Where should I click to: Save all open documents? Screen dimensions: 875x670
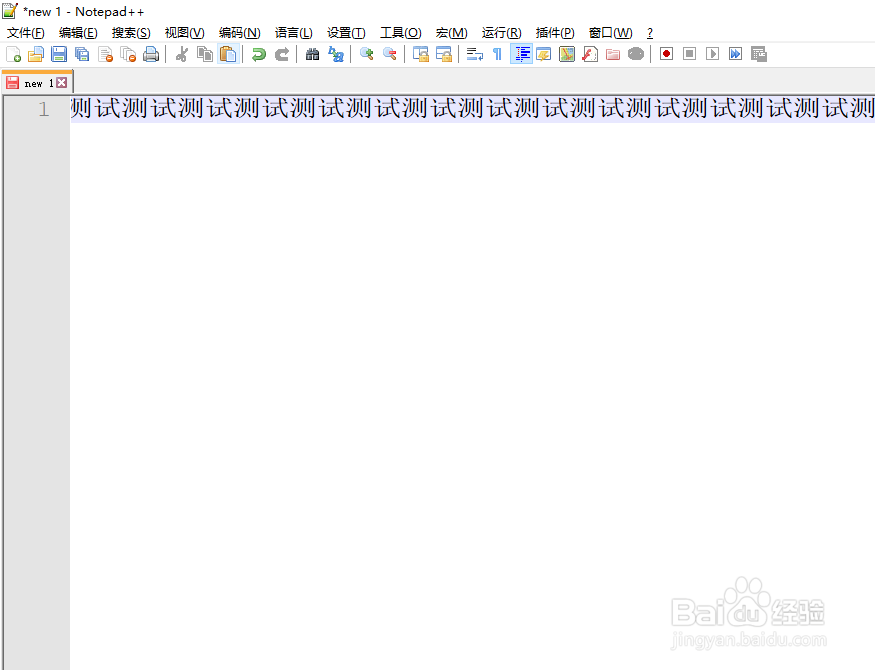[81, 54]
